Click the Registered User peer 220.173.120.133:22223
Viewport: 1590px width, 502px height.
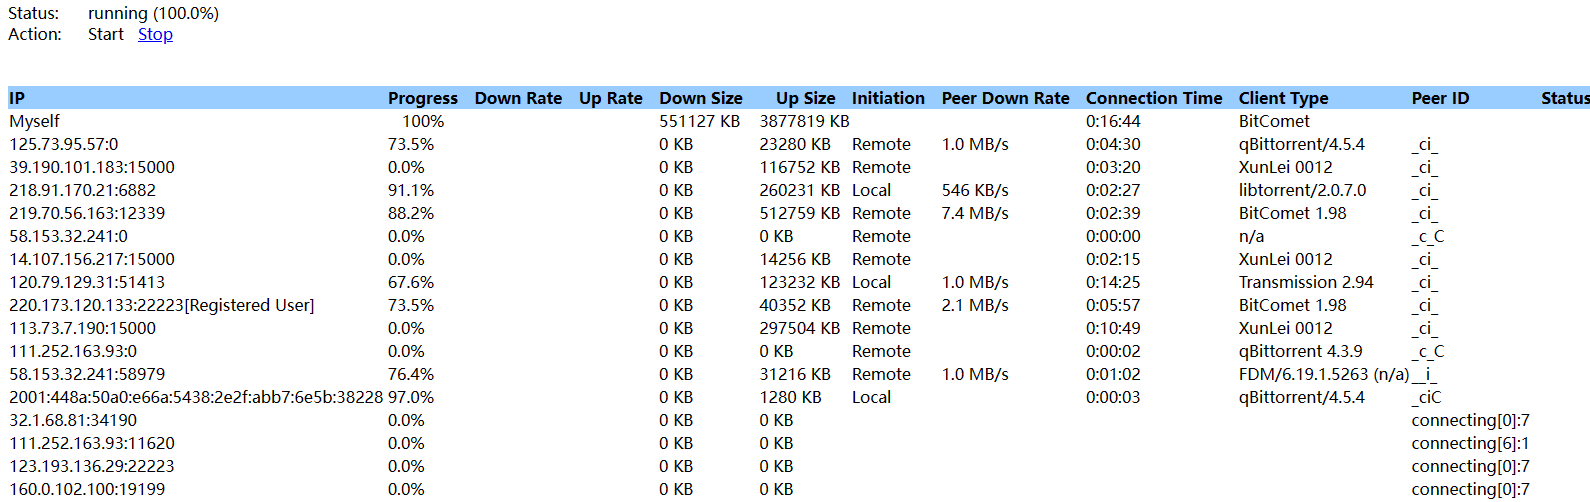[x=161, y=305]
